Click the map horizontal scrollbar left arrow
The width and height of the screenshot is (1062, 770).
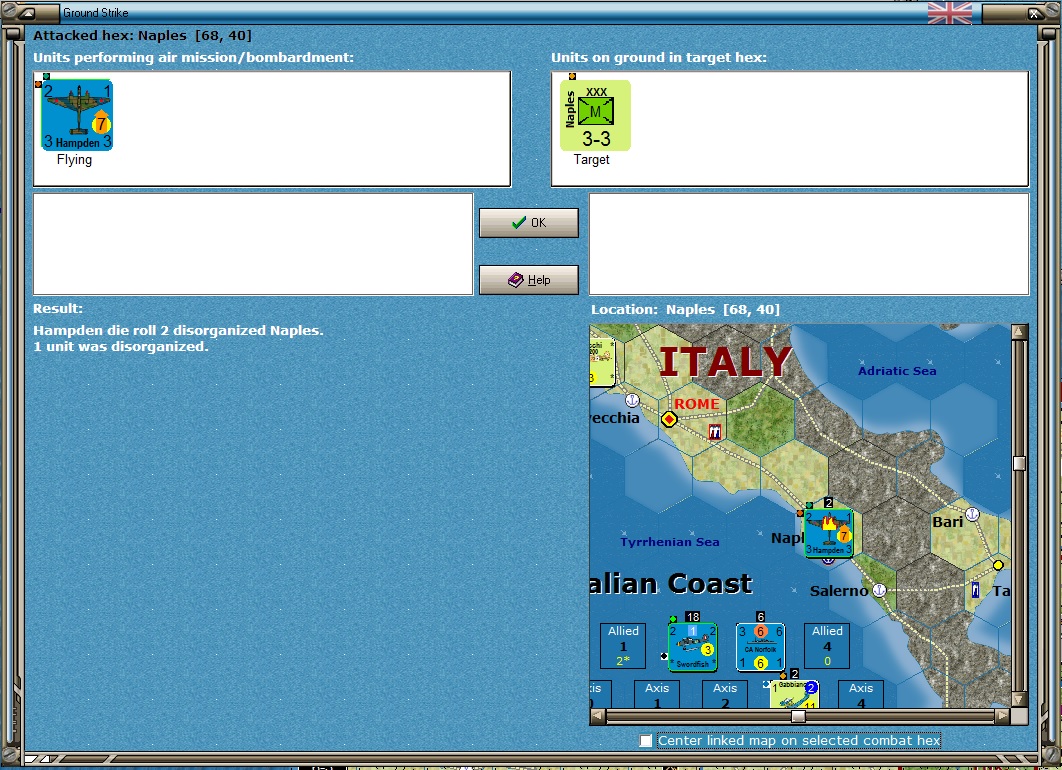tap(597, 716)
